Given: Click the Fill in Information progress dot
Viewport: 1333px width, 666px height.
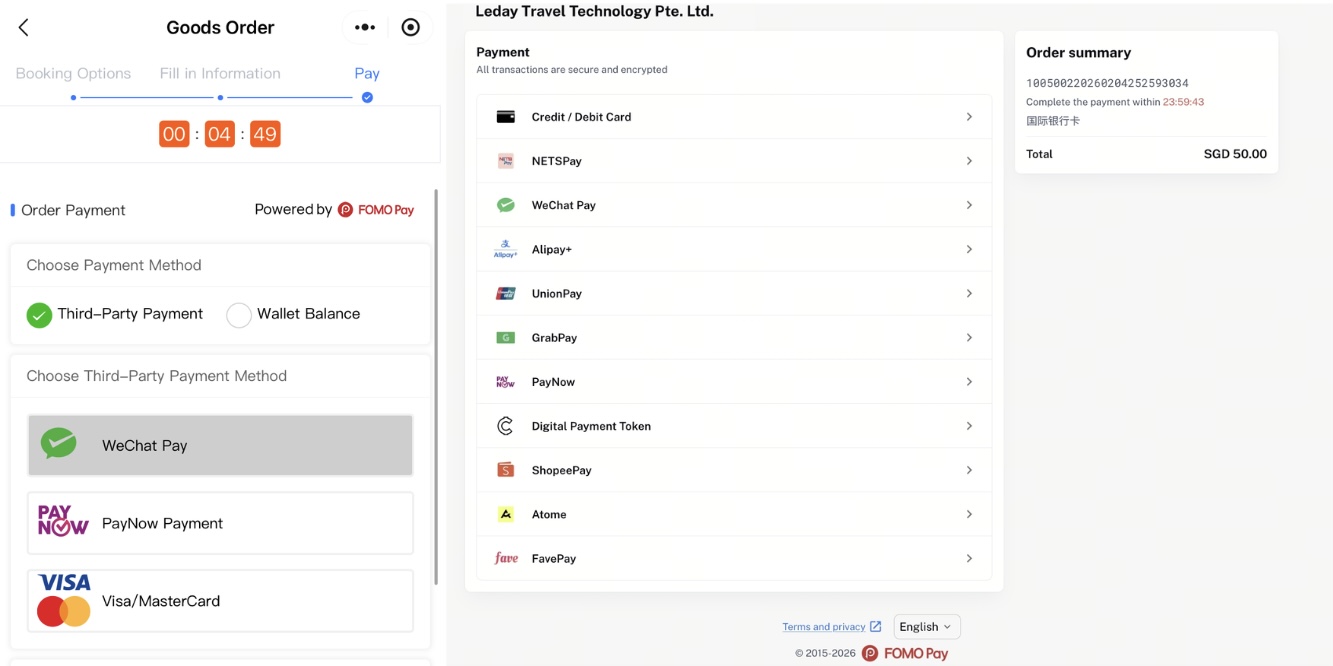Looking at the screenshot, I should coord(220,98).
